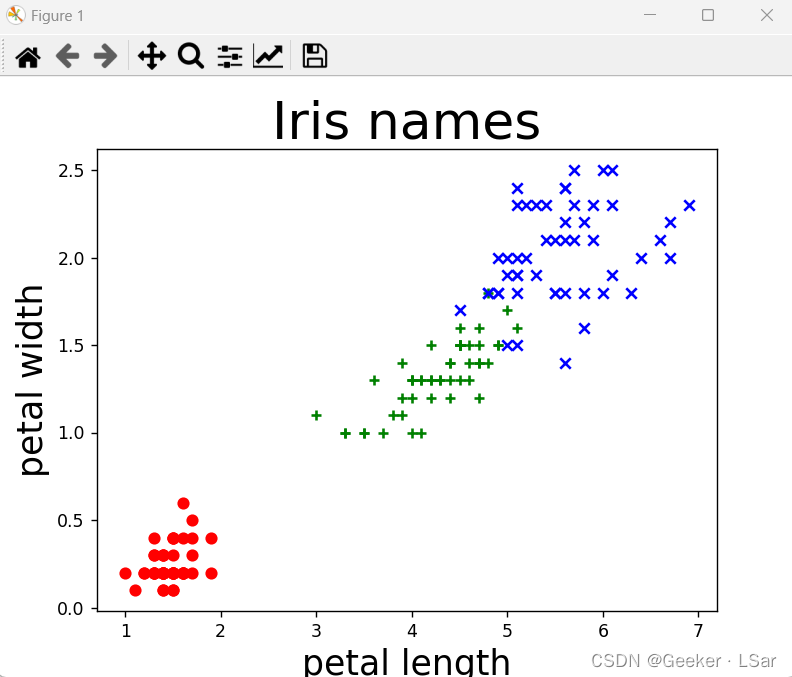Screen dimensions: 792x677
Task: Click the x-axis tick label 6
Action: 603,631
